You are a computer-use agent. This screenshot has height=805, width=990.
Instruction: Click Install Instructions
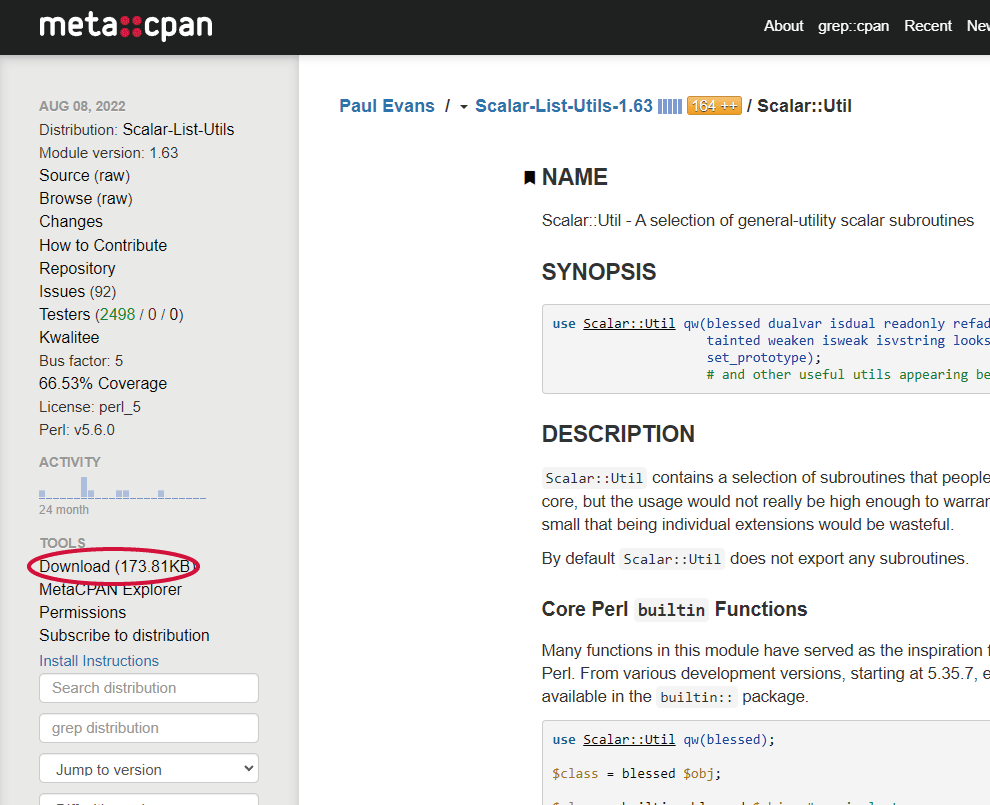coord(99,660)
